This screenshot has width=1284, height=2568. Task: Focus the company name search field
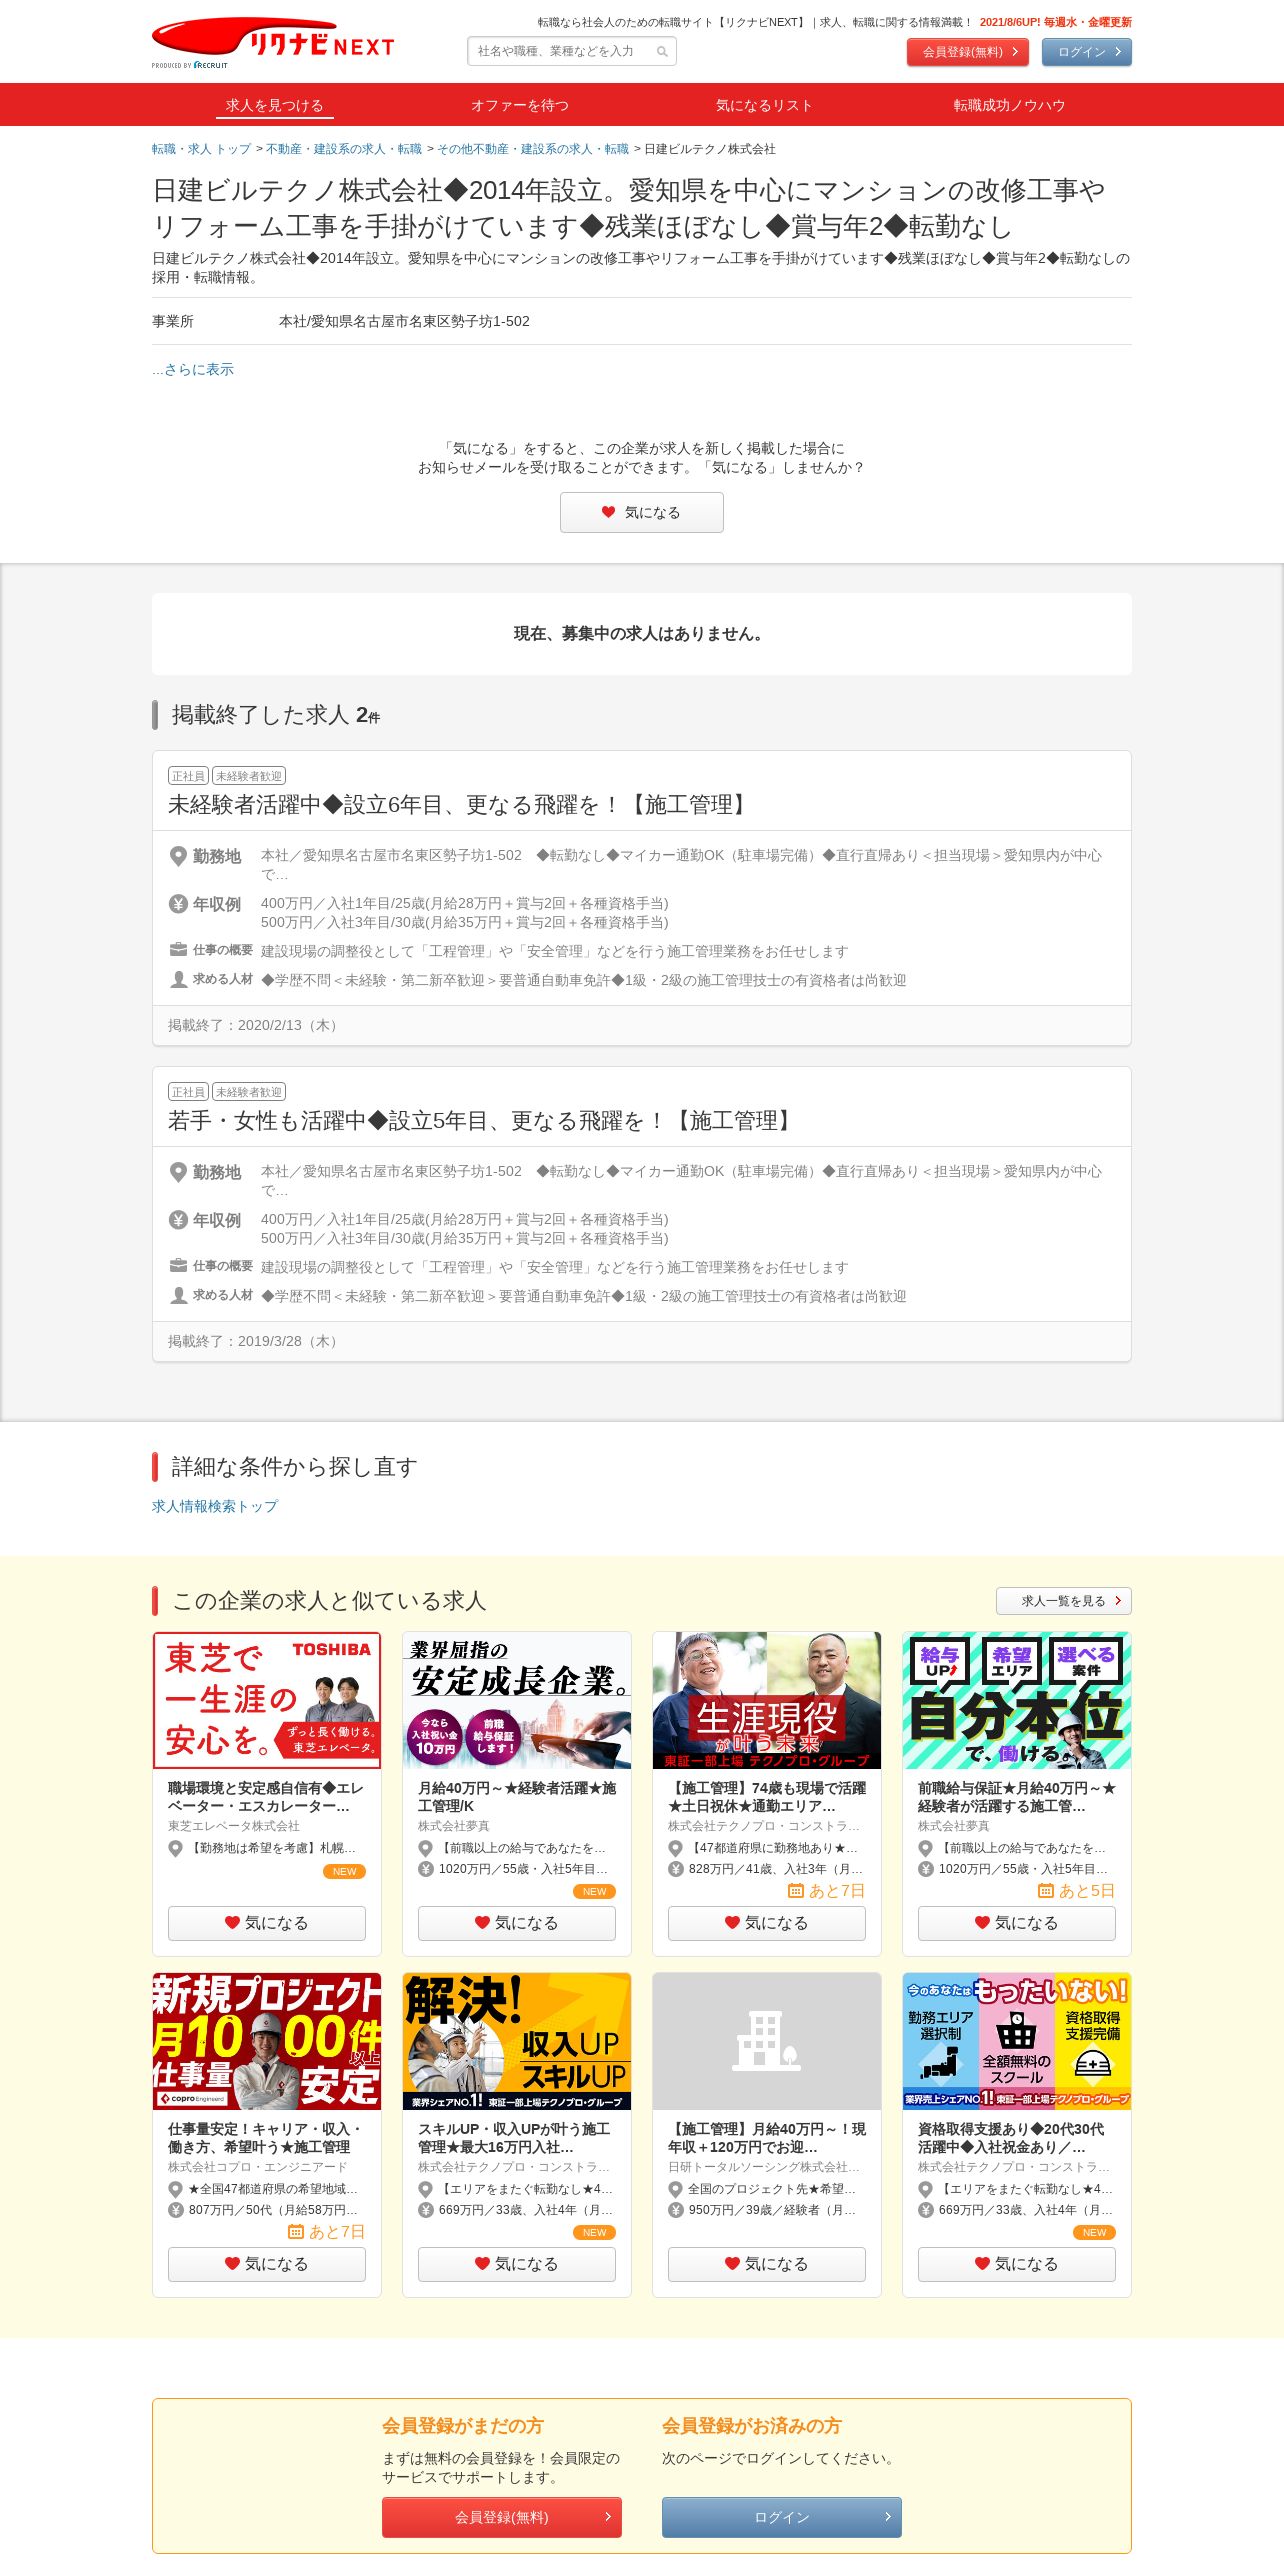[571, 51]
